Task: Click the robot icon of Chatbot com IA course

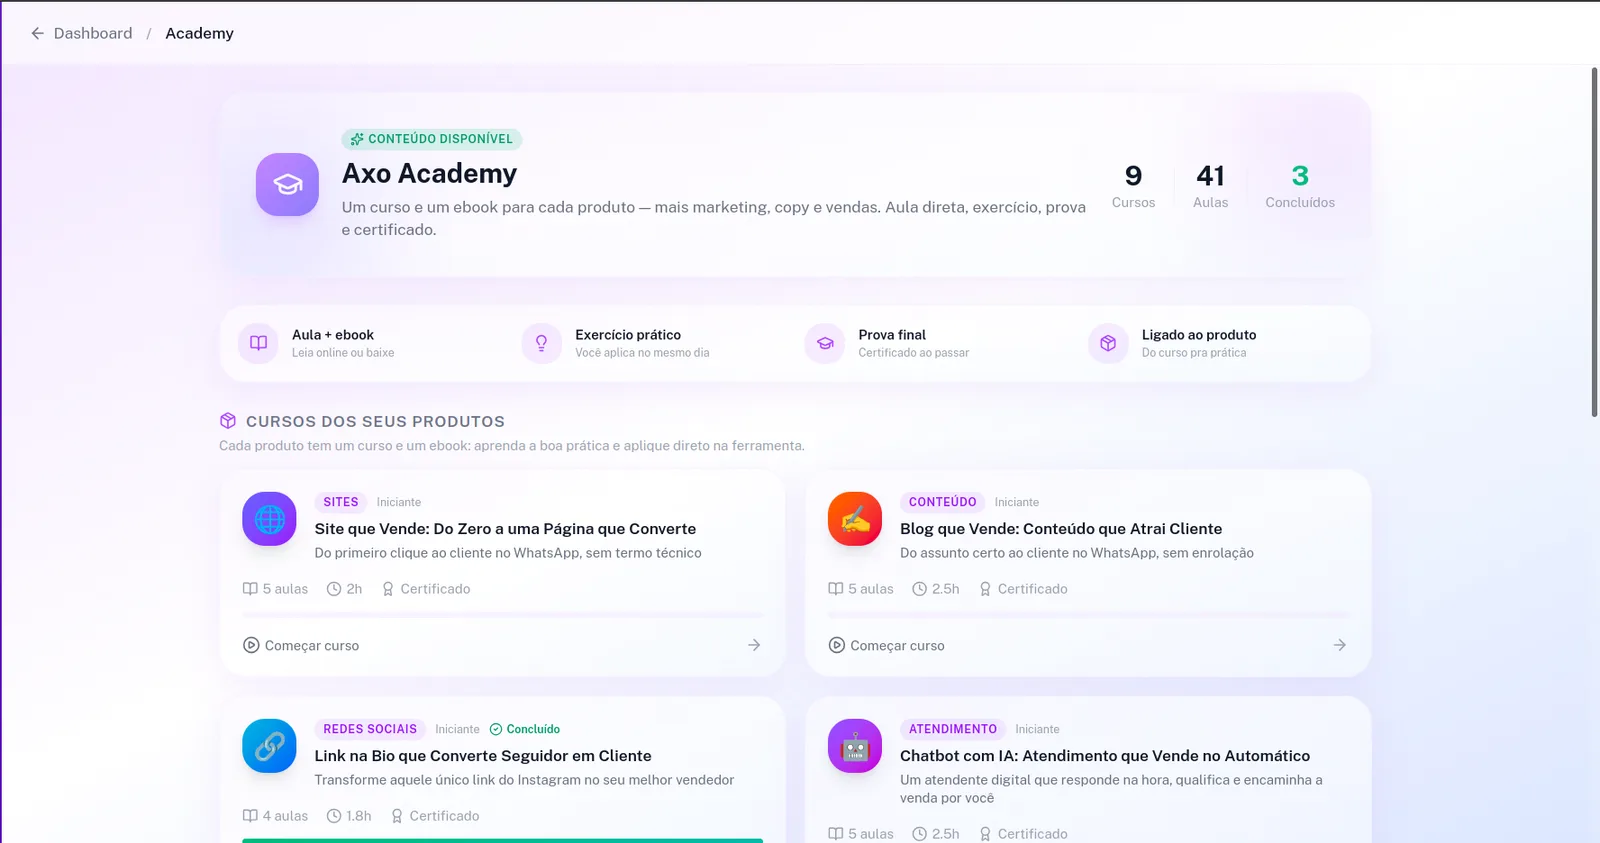Action: click(x=855, y=746)
